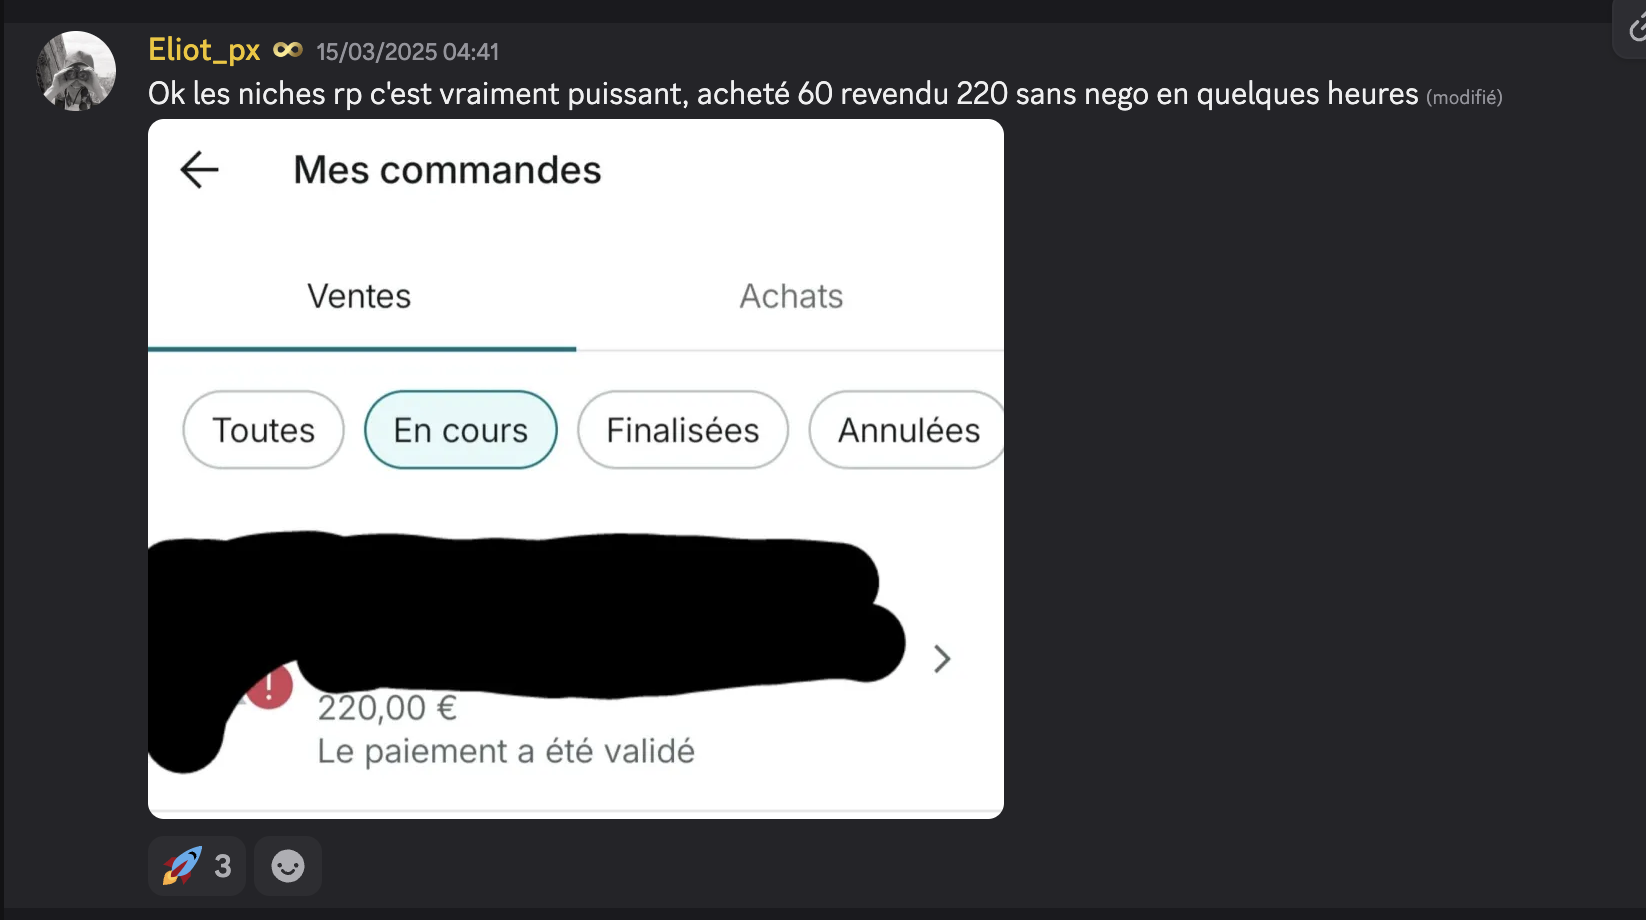Click the back arrow in Mes commandes
The height and width of the screenshot is (920, 1646).
199,170
